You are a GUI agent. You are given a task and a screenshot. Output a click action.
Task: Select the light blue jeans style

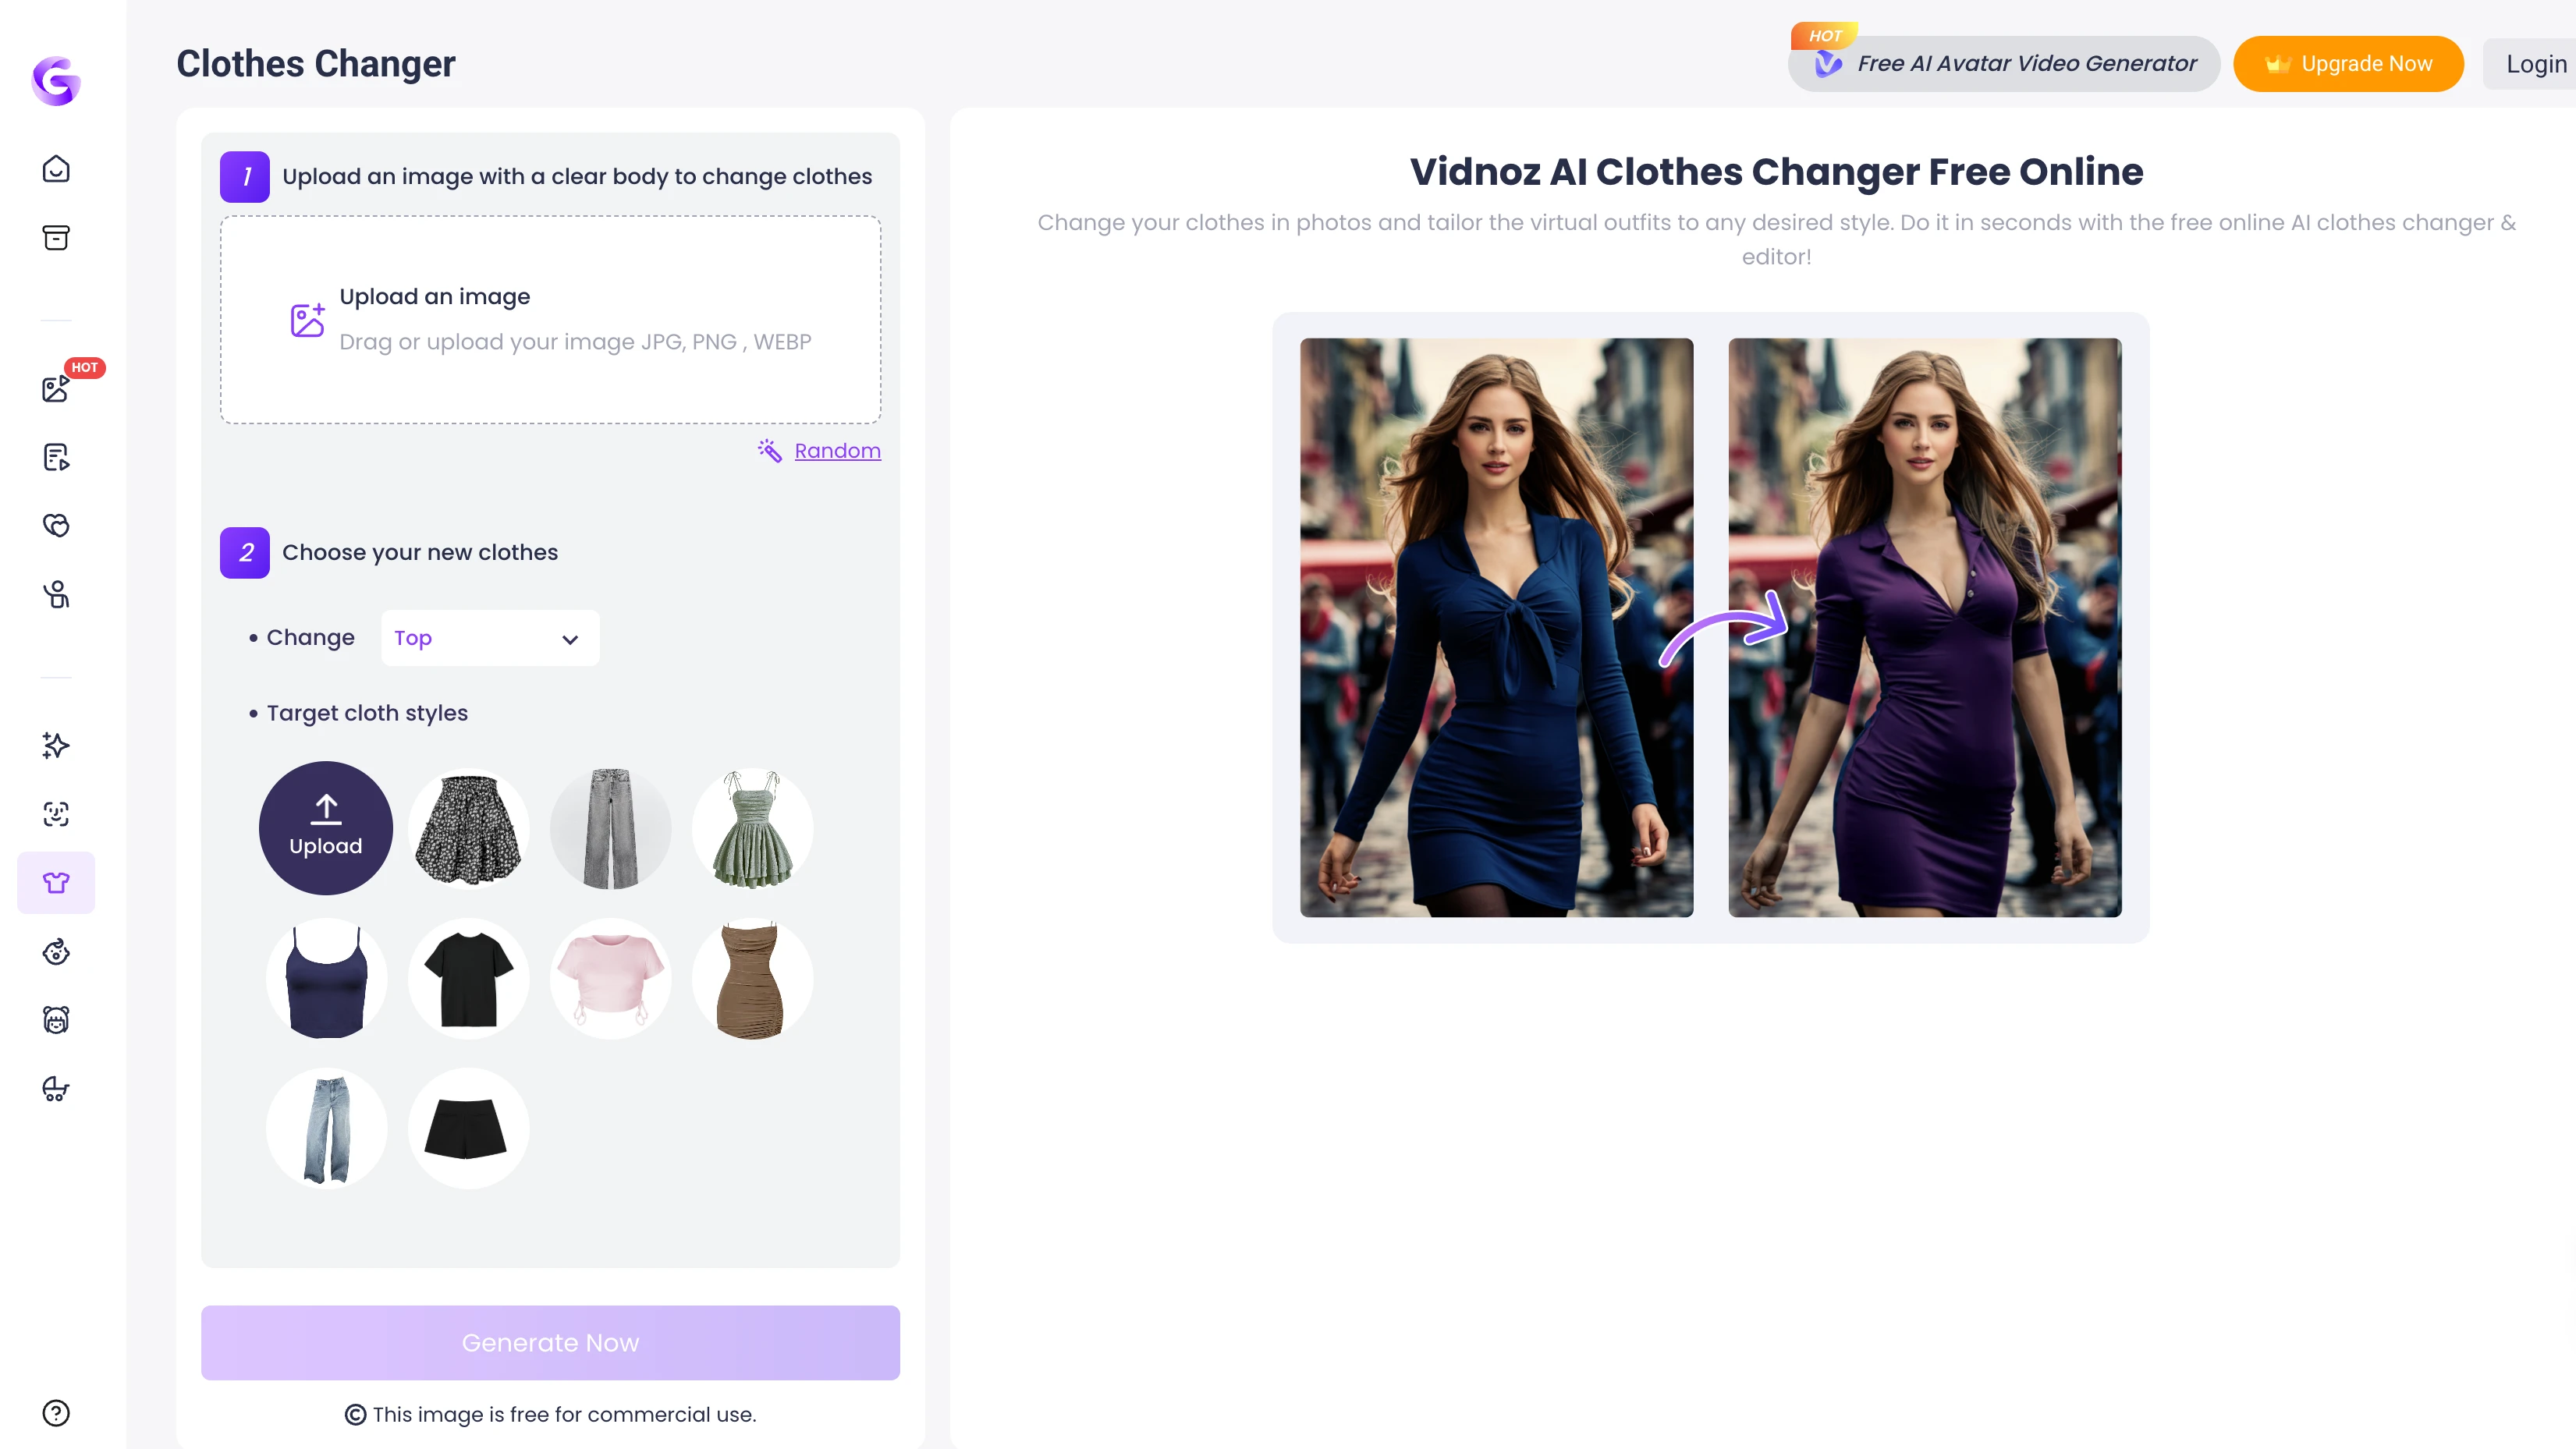click(x=326, y=1128)
